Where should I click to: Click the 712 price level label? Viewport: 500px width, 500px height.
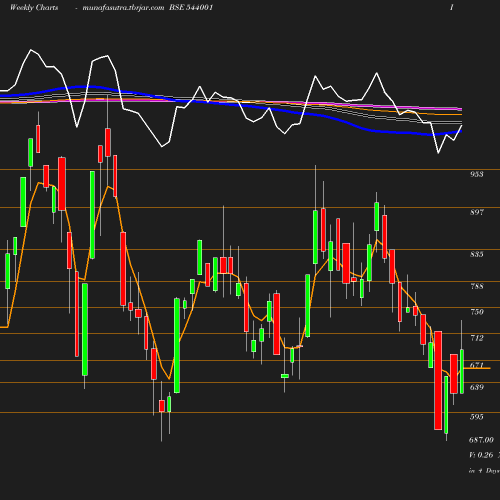click(x=477, y=338)
